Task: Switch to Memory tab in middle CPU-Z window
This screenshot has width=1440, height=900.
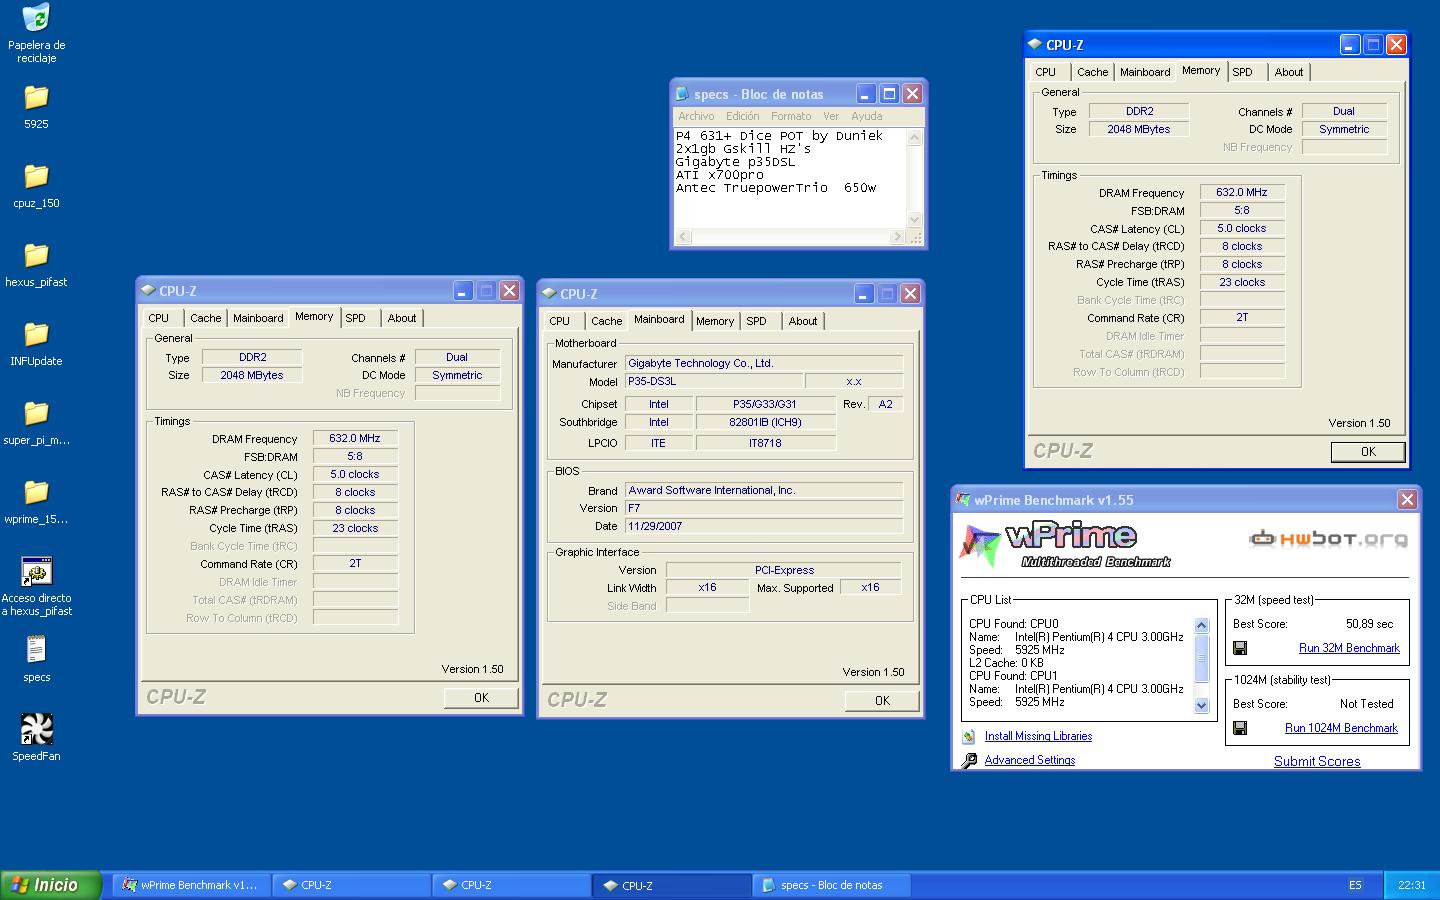Action: [715, 321]
